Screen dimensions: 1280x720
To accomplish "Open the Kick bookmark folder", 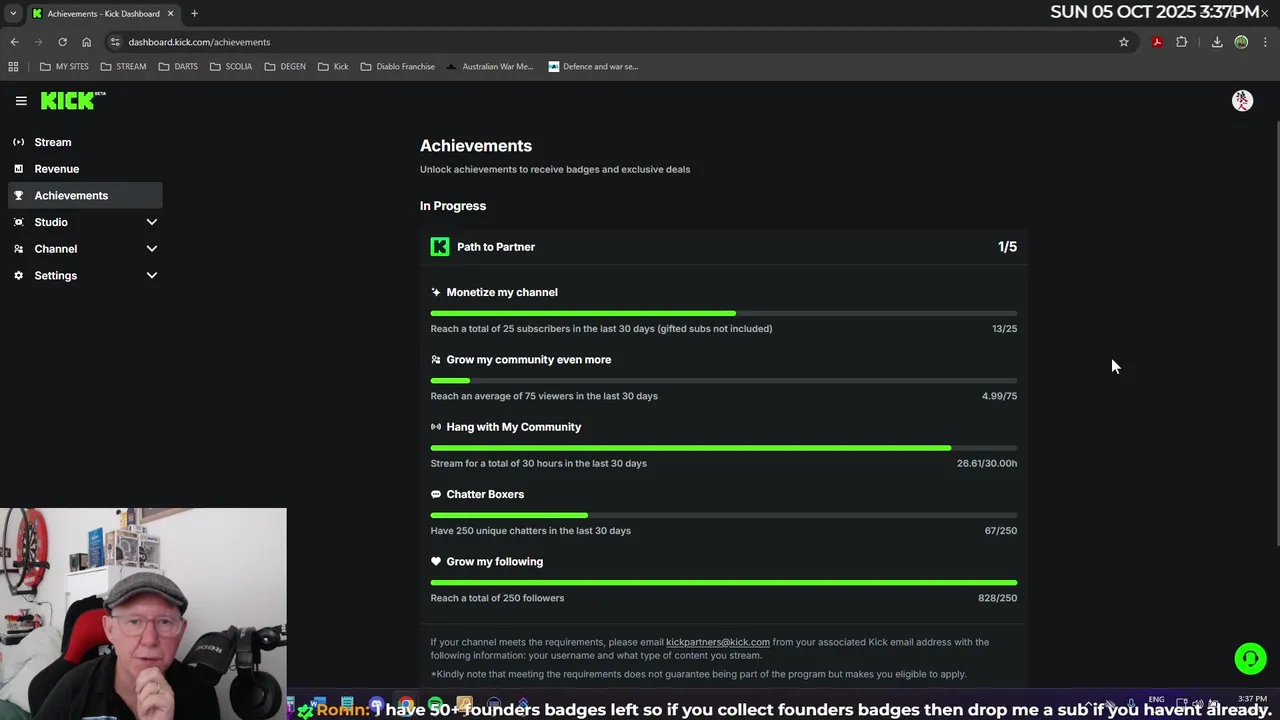I will point(333,67).
